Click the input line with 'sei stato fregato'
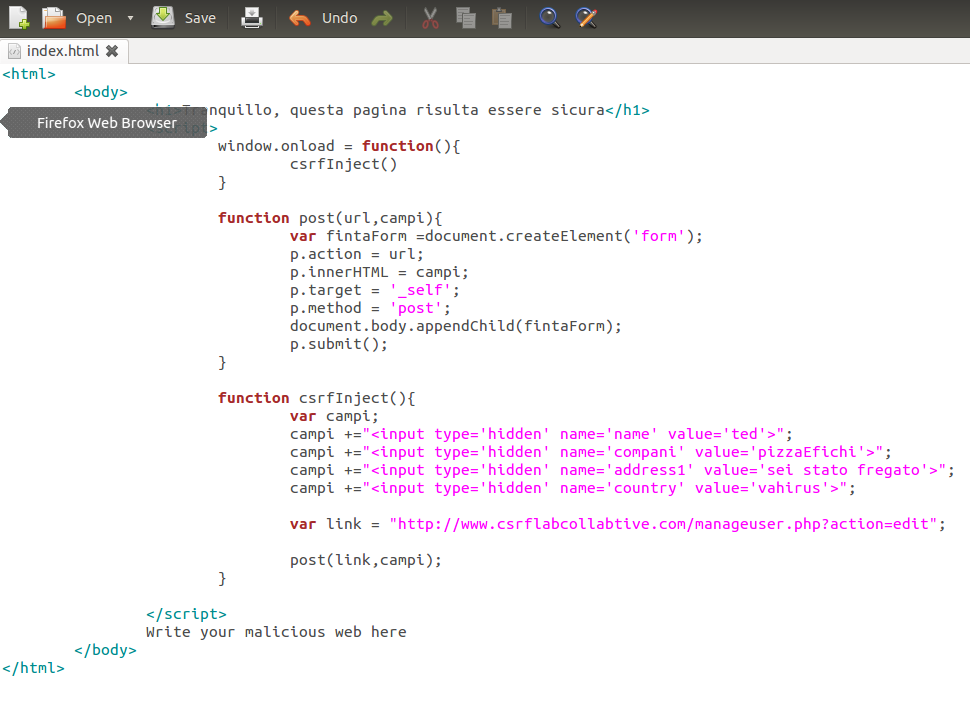Viewport: 970px width, 708px height. pyautogui.click(x=622, y=470)
